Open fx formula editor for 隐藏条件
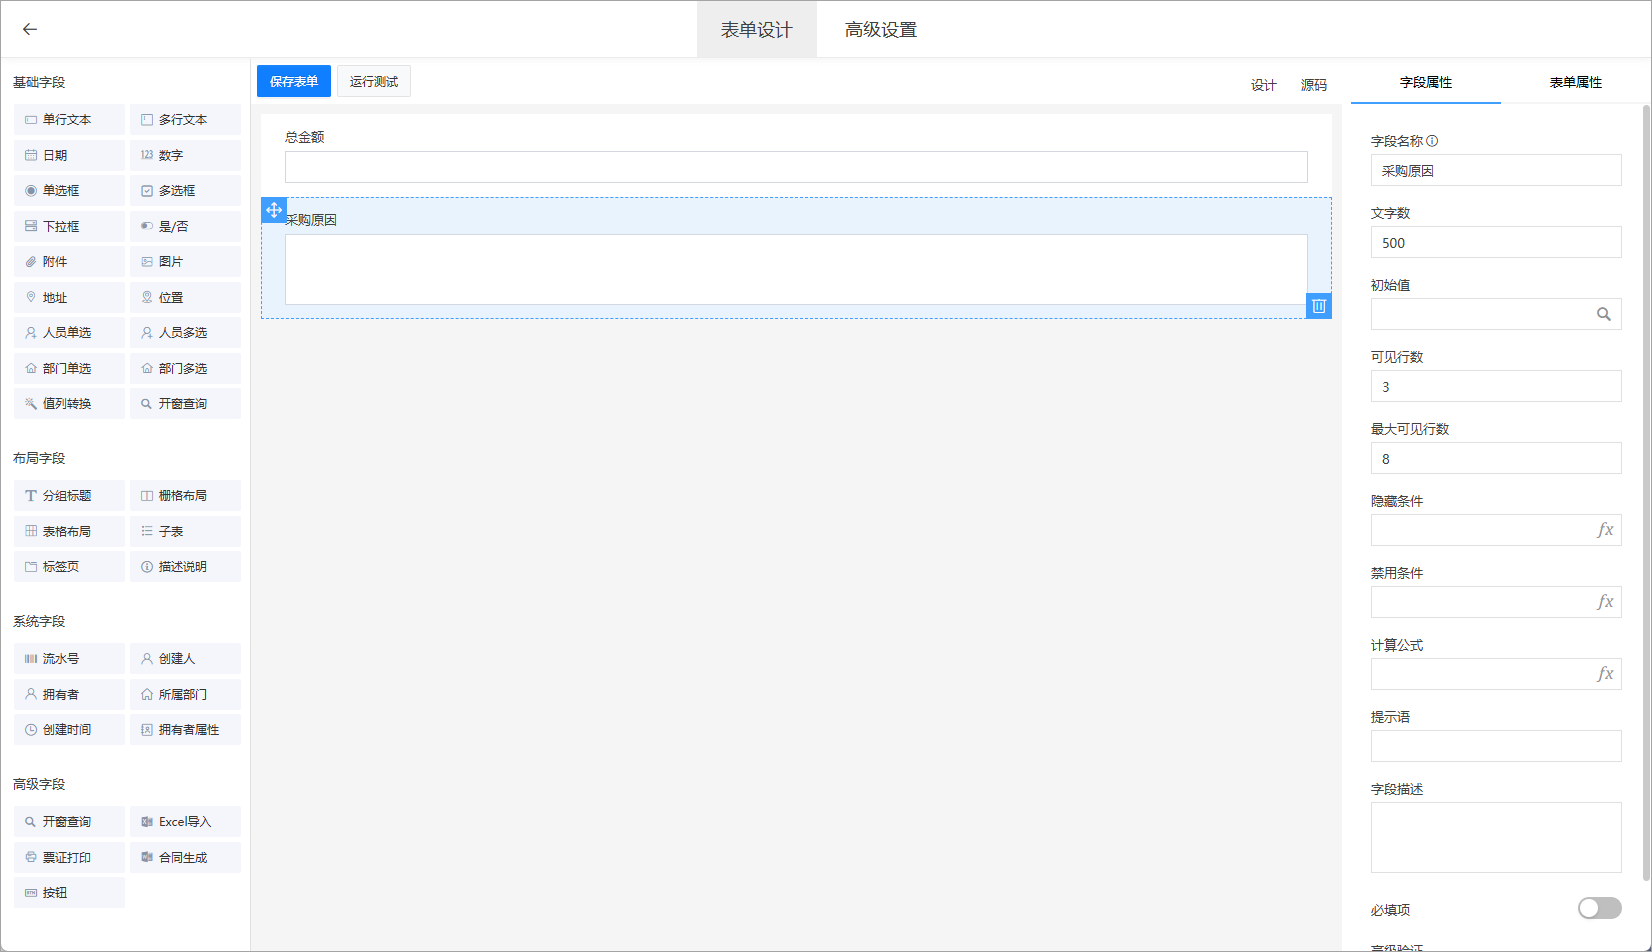Viewport: 1652px width, 952px height. pyautogui.click(x=1604, y=530)
